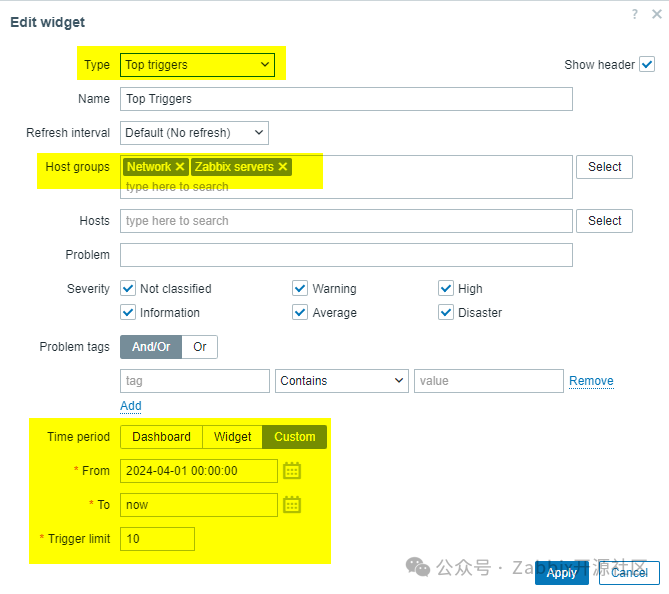Image resolution: width=669 pixels, height=594 pixels.
Task: Close the Edit widget dialog
Action: tap(657, 15)
